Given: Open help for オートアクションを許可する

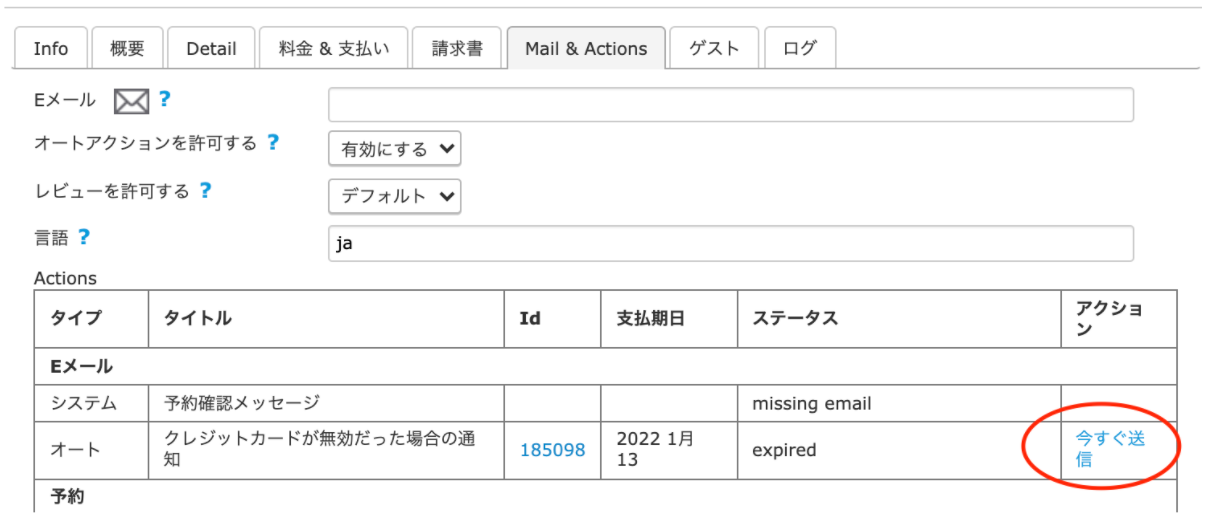Looking at the screenshot, I should 272,143.
